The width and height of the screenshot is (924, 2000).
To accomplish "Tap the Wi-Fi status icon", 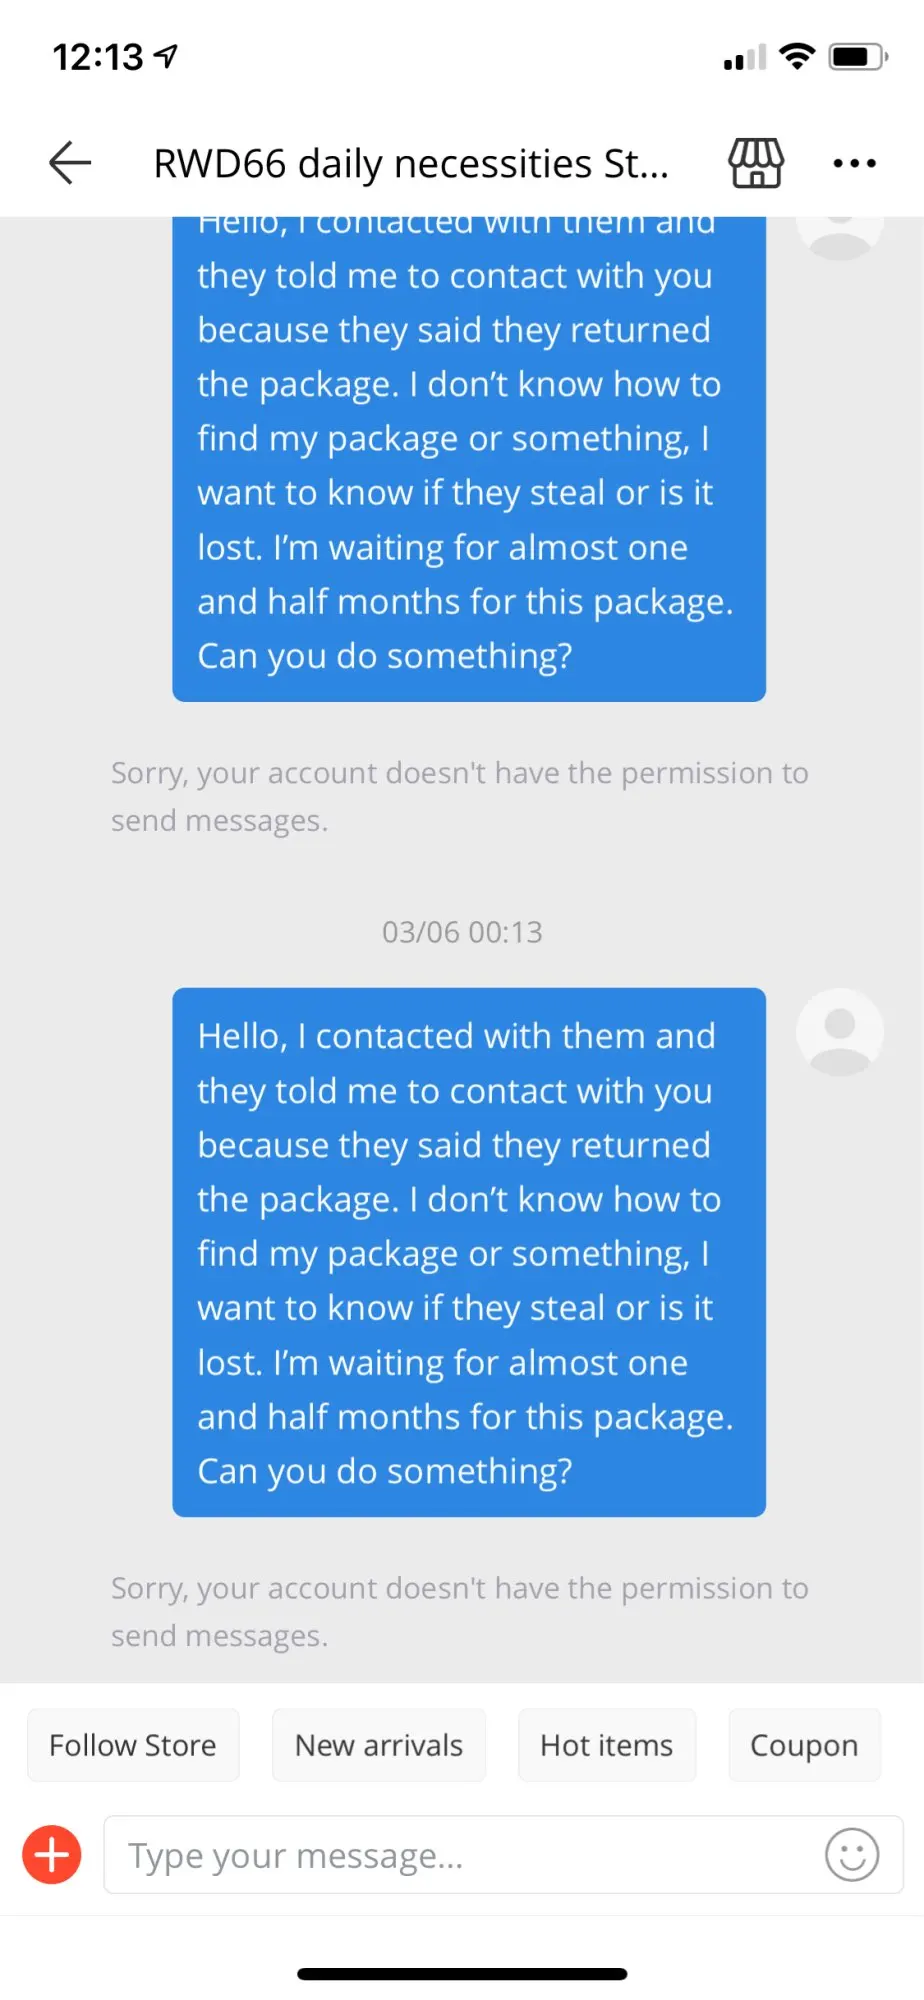I will [797, 56].
